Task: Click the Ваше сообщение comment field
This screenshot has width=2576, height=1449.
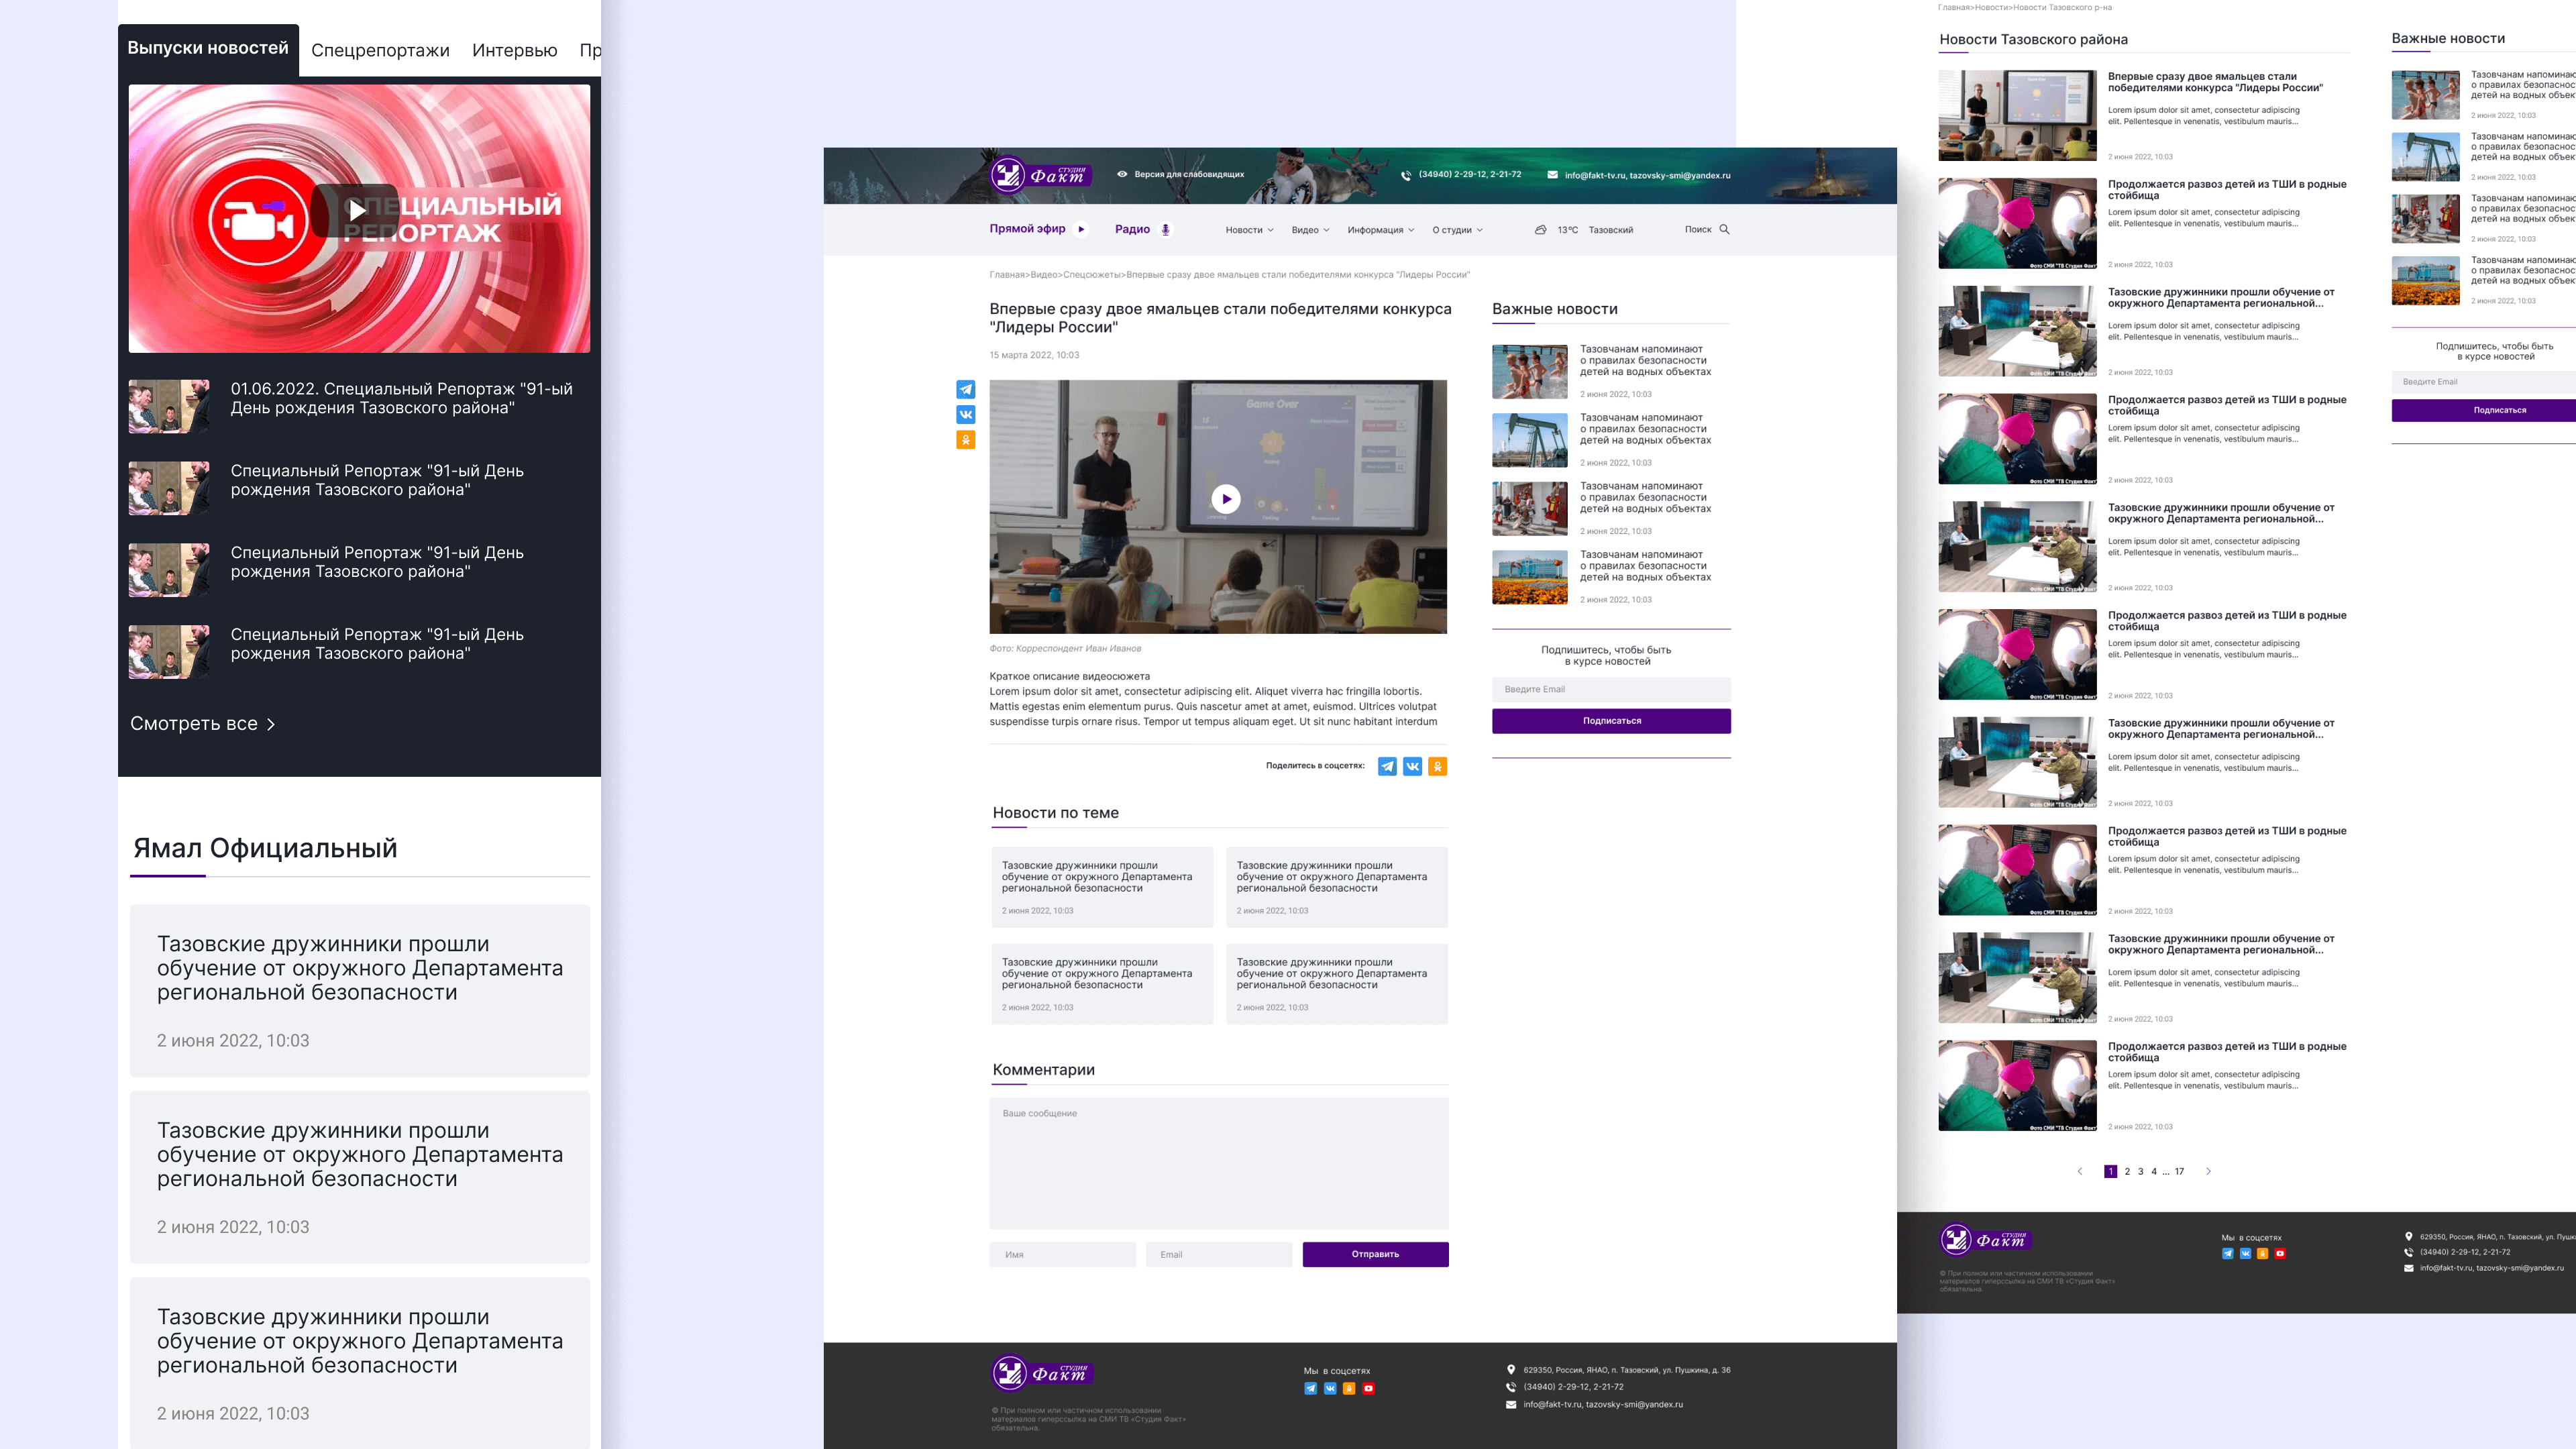Action: tap(1218, 1163)
